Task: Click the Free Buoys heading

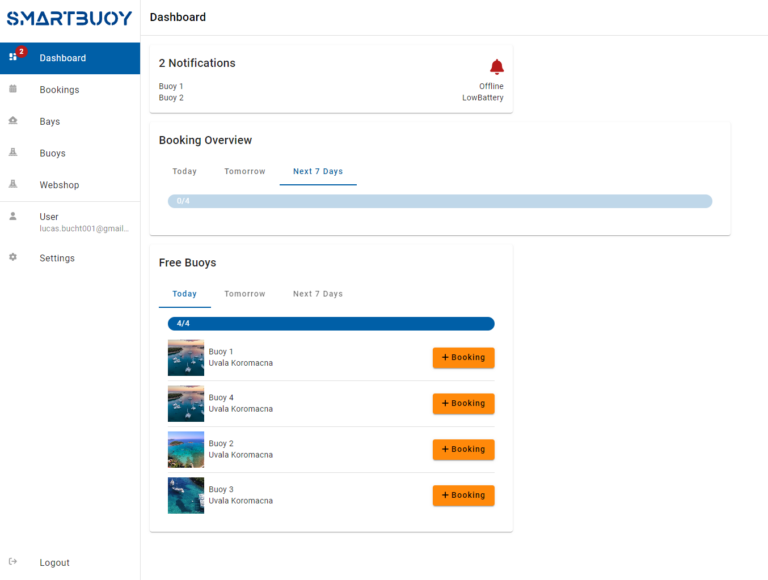Action: pos(188,263)
